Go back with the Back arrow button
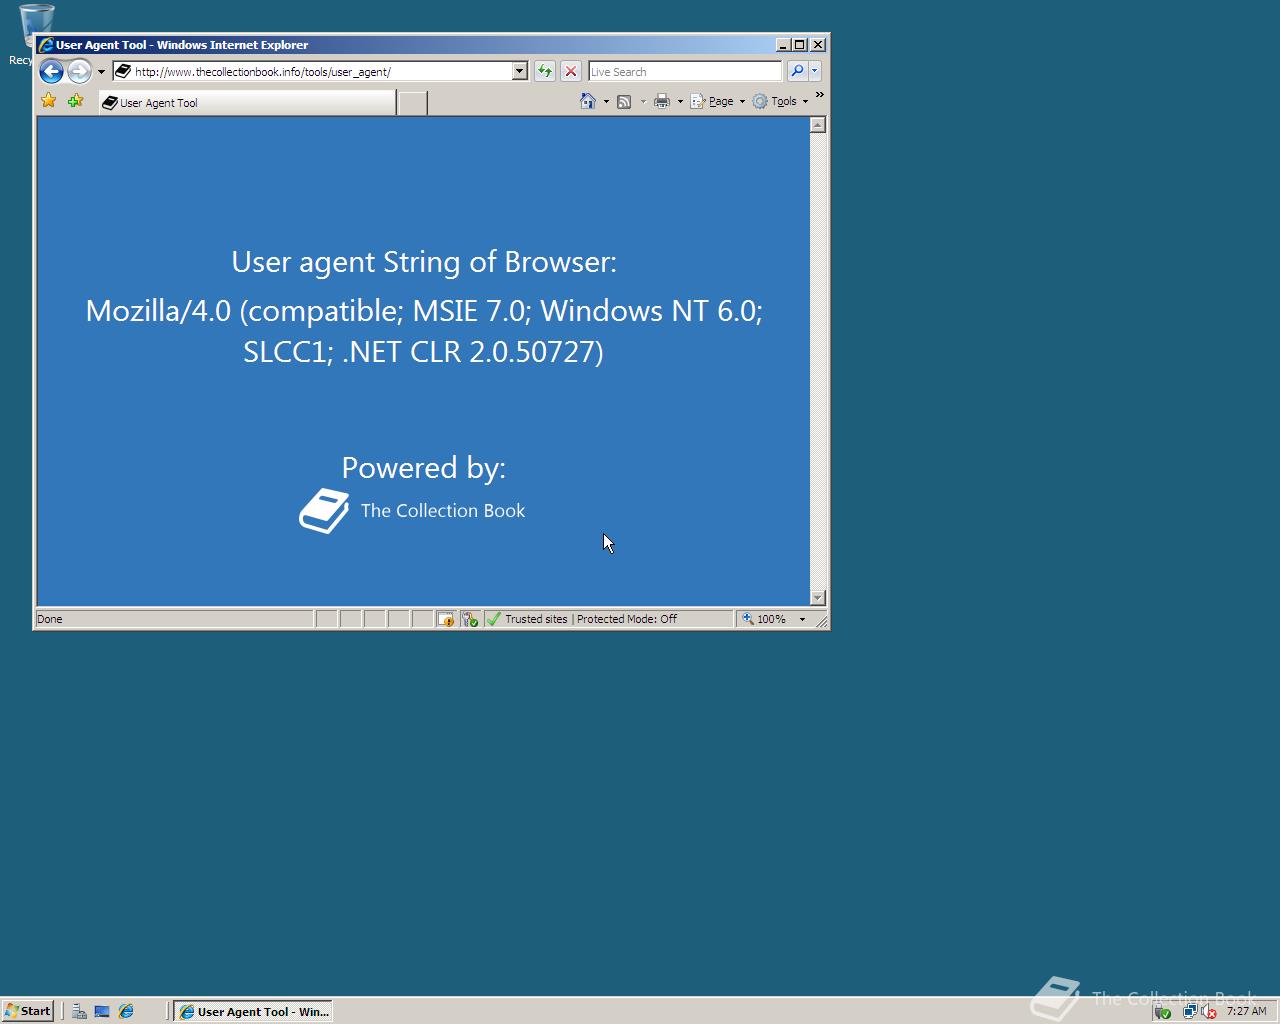This screenshot has width=1280, height=1024. point(51,71)
